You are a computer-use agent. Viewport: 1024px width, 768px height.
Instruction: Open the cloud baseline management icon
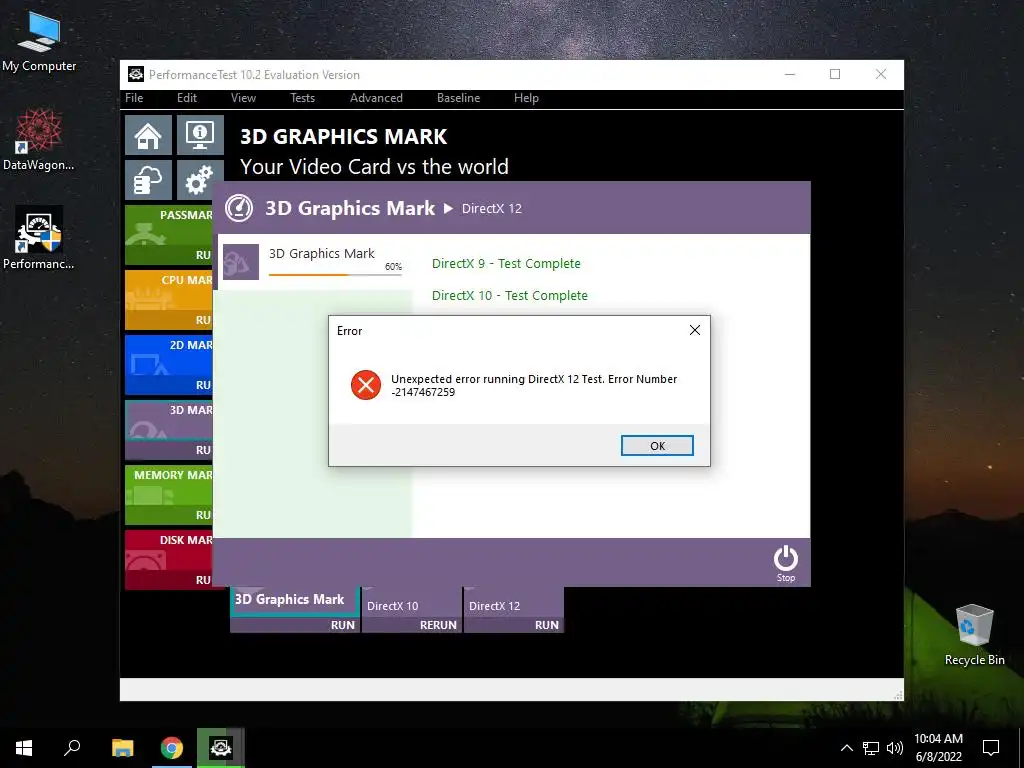click(148, 180)
